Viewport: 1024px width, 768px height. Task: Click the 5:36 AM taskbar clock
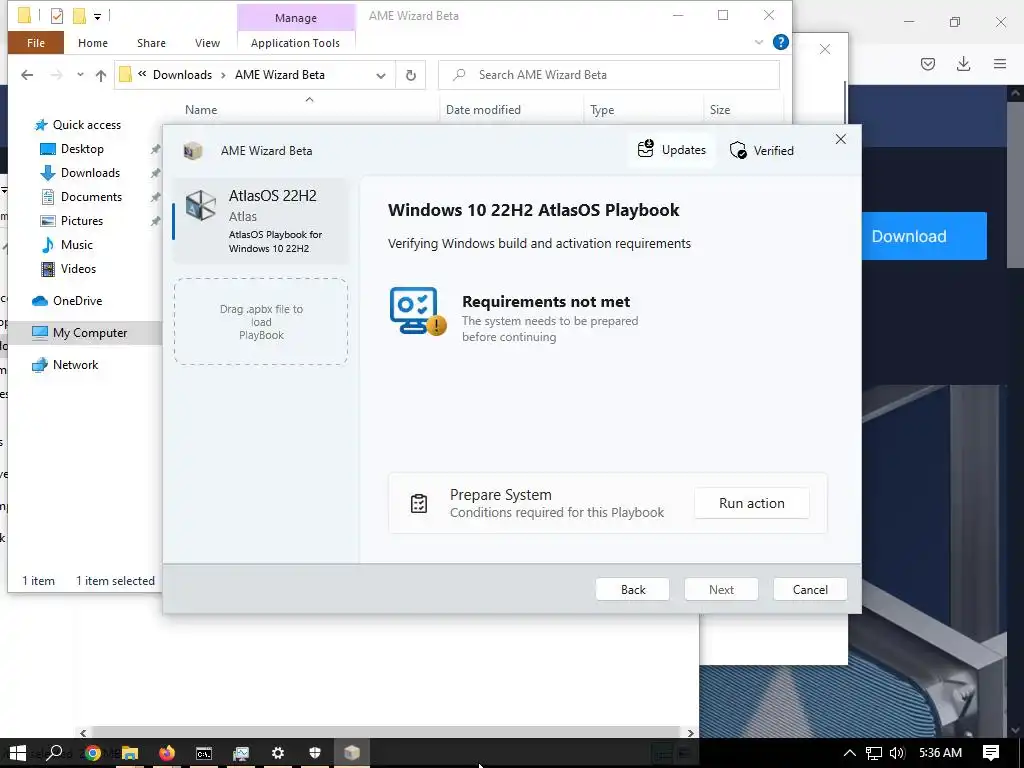pyautogui.click(x=940, y=753)
